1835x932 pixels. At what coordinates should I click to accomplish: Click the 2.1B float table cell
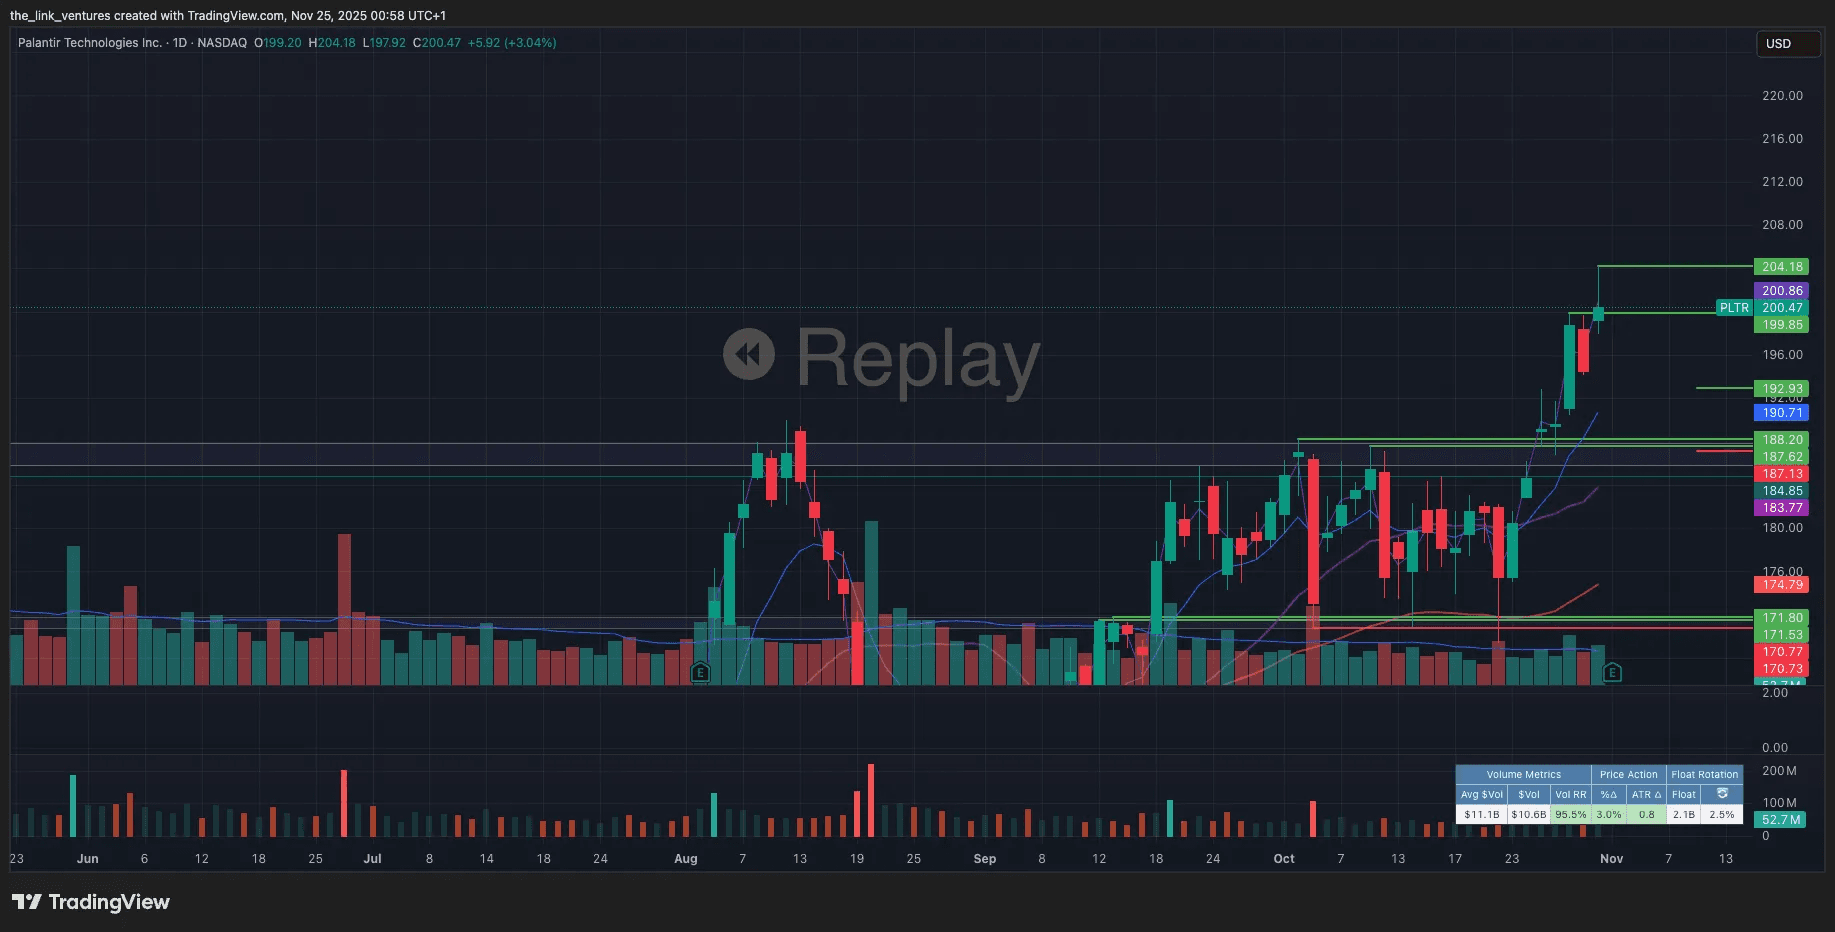point(1683,815)
